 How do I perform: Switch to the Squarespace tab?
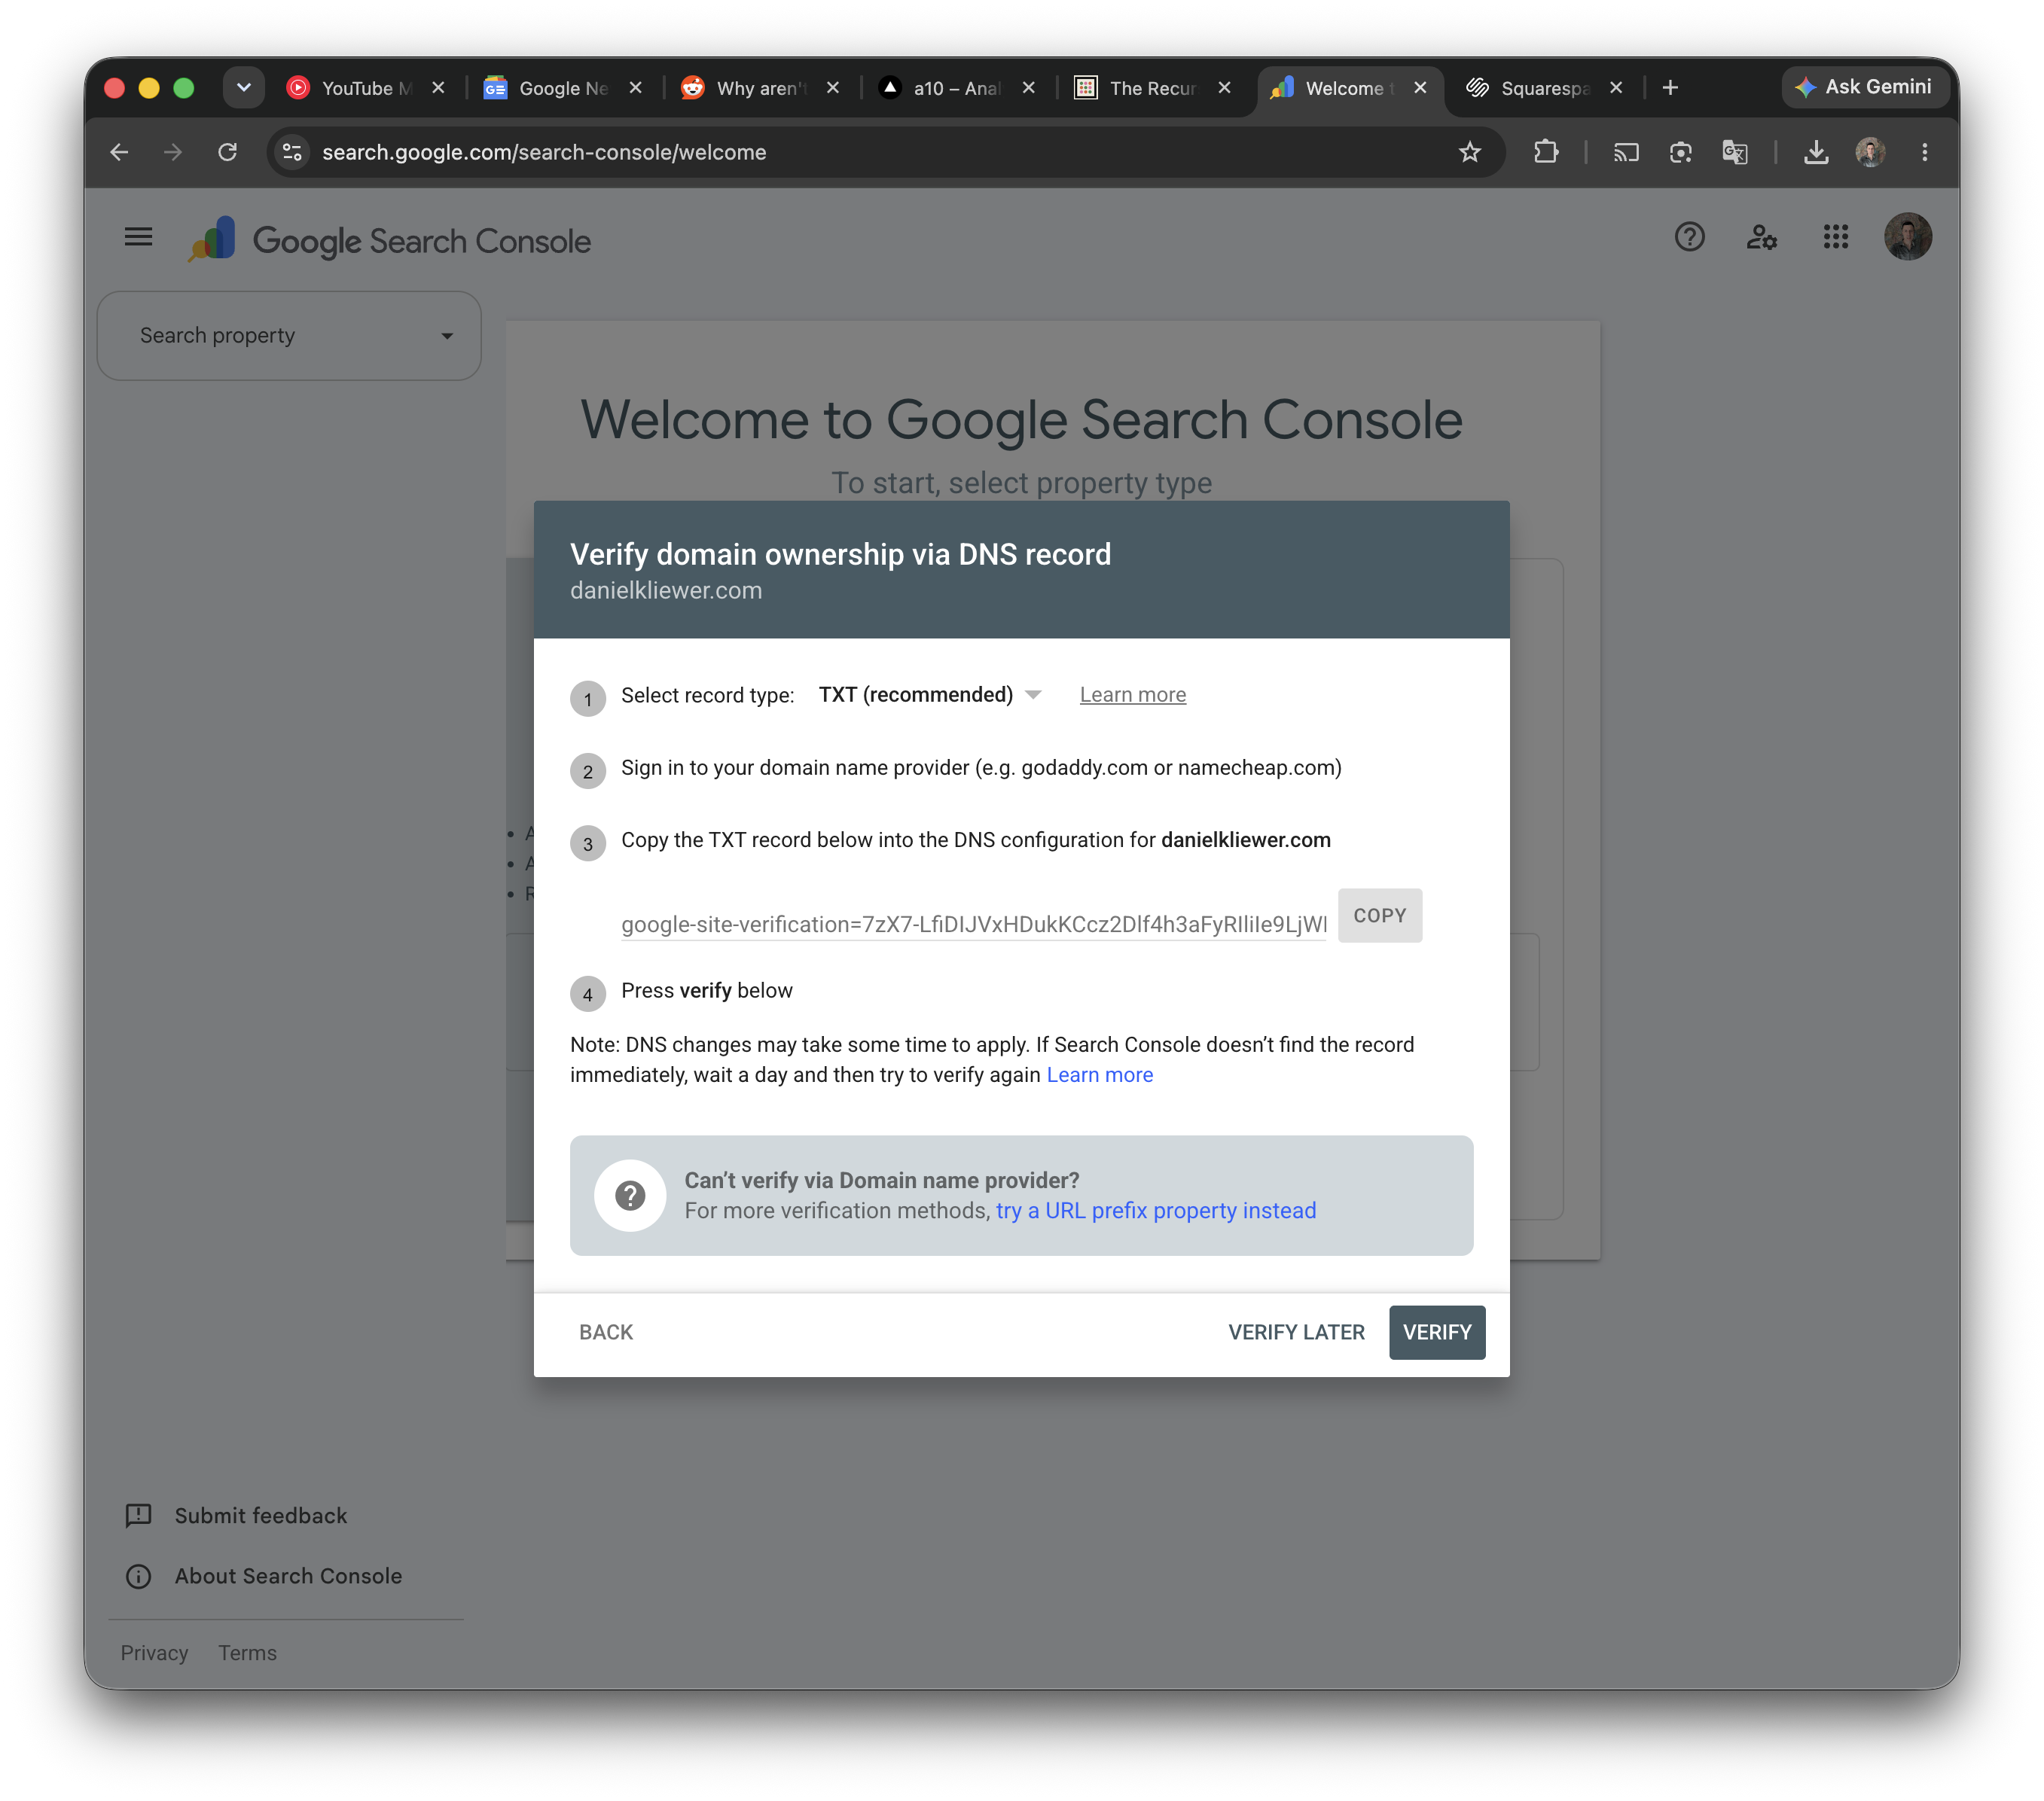(x=1544, y=88)
